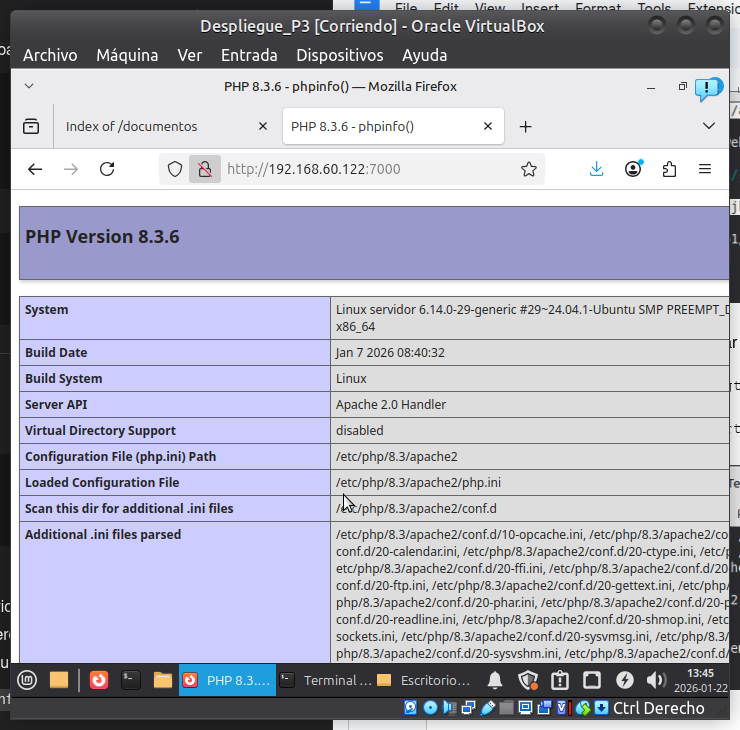The image size is (740, 730).
Task: Open a new tab with the plus button
Action: pos(525,126)
